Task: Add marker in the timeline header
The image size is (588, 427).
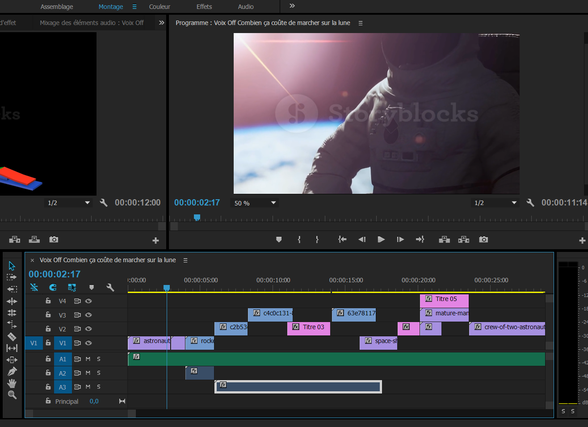Action: pyautogui.click(x=91, y=288)
